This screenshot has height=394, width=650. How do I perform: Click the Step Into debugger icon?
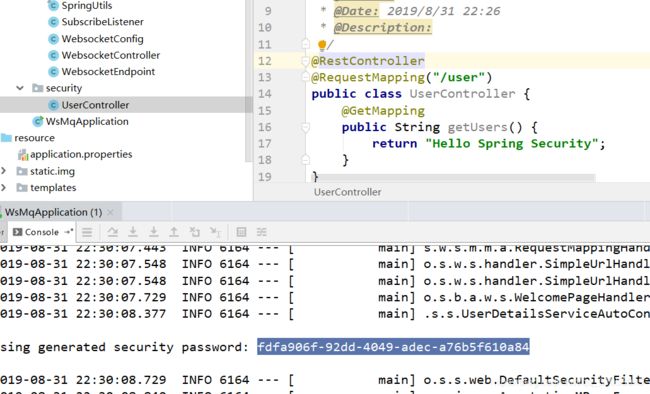(x=133, y=232)
